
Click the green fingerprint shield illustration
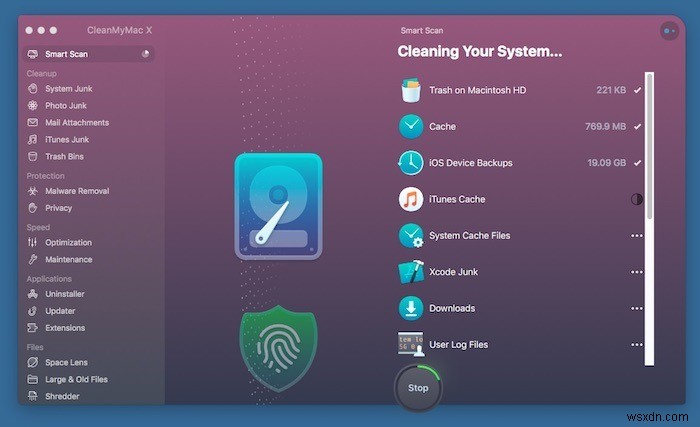pyautogui.click(x=279, y=349)
